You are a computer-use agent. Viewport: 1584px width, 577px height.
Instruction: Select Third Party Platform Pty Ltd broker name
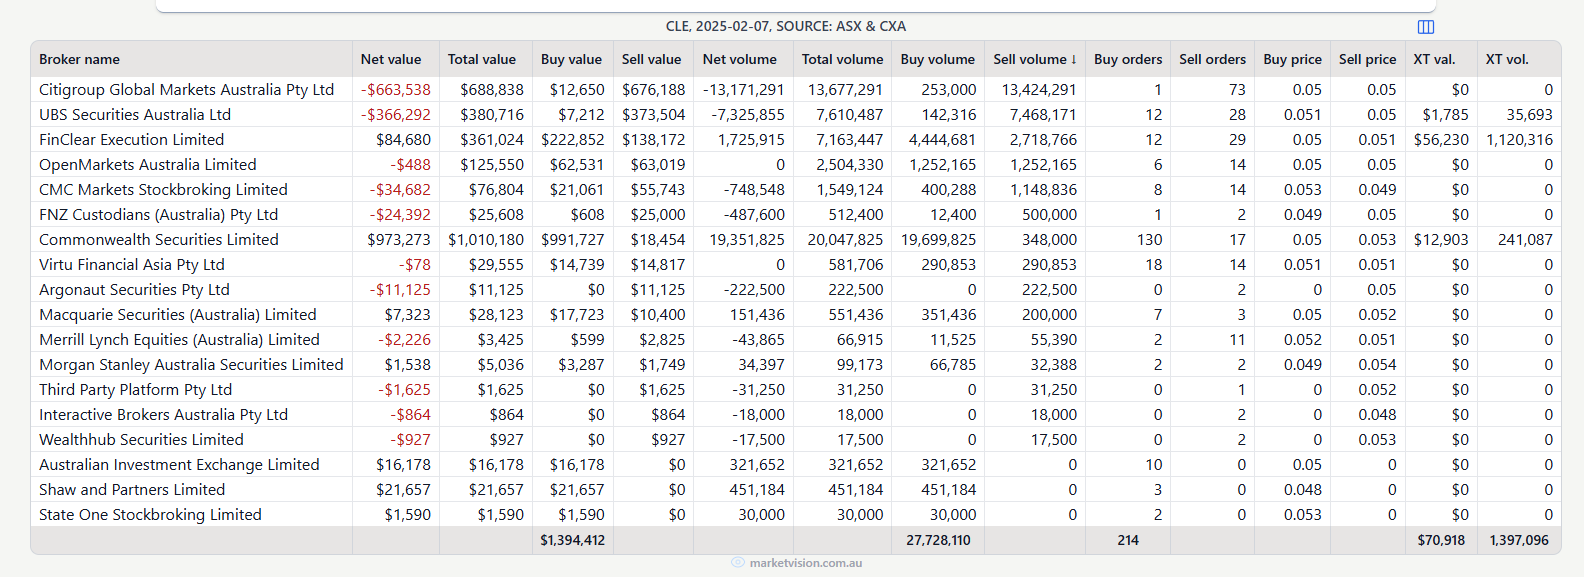pos(136,390)
